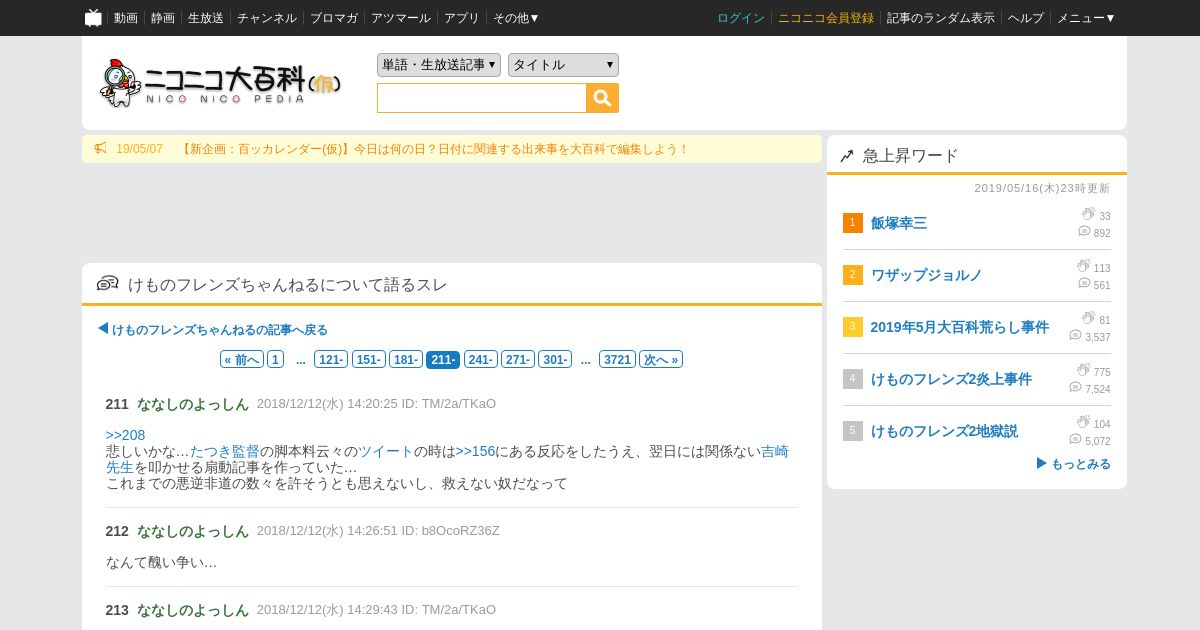Click the megaphone announcement icon
The image size is (1200, 630).
[x=100, y=149]
